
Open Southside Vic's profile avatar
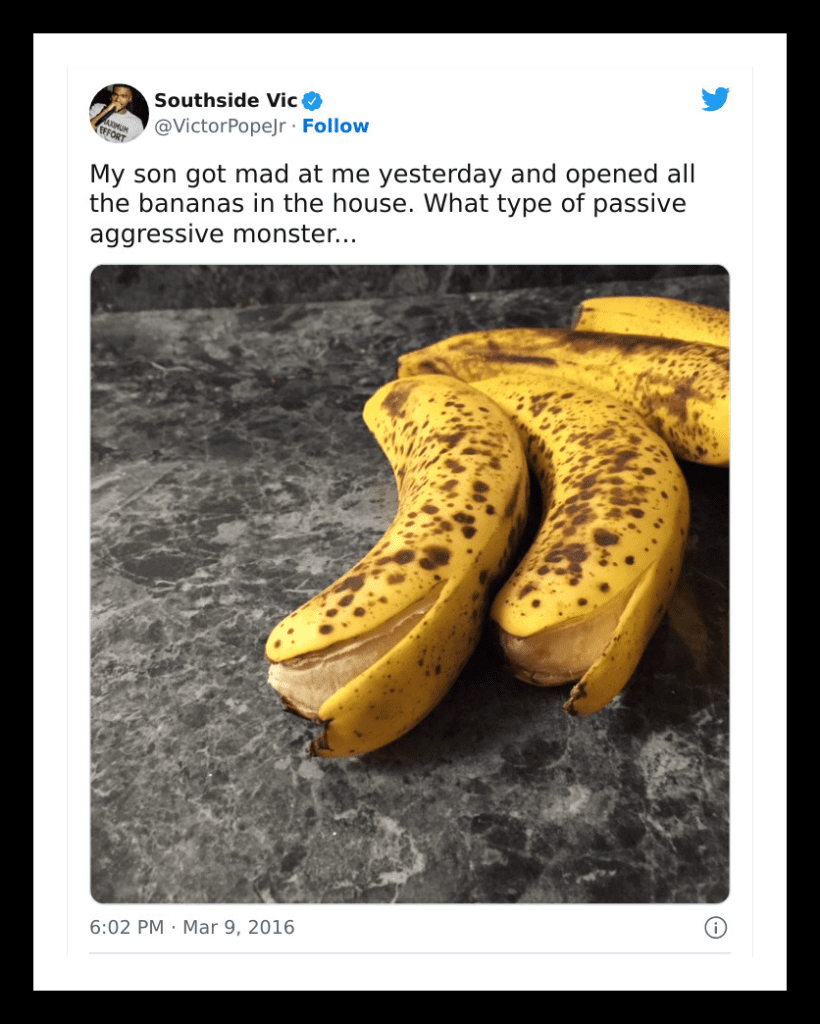click(x=119, y=113)
